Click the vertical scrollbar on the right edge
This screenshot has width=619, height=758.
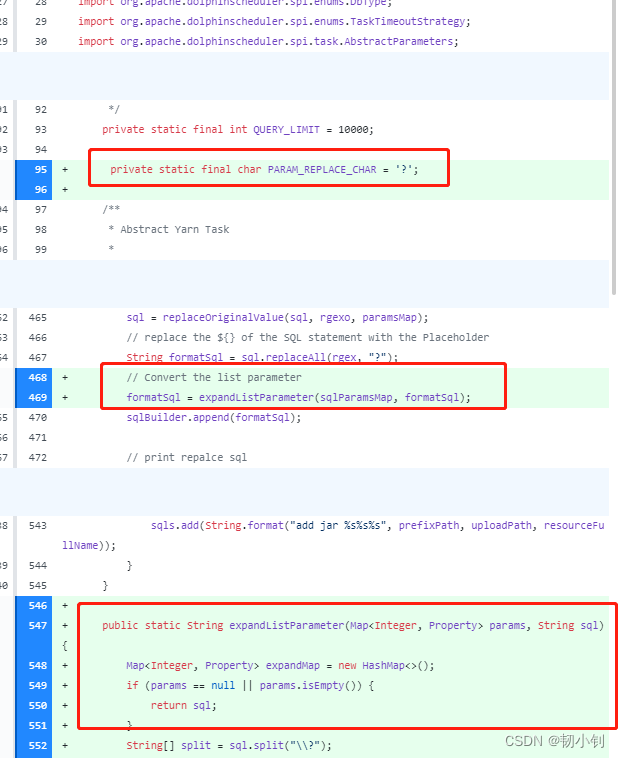click(x=614, y=145)
